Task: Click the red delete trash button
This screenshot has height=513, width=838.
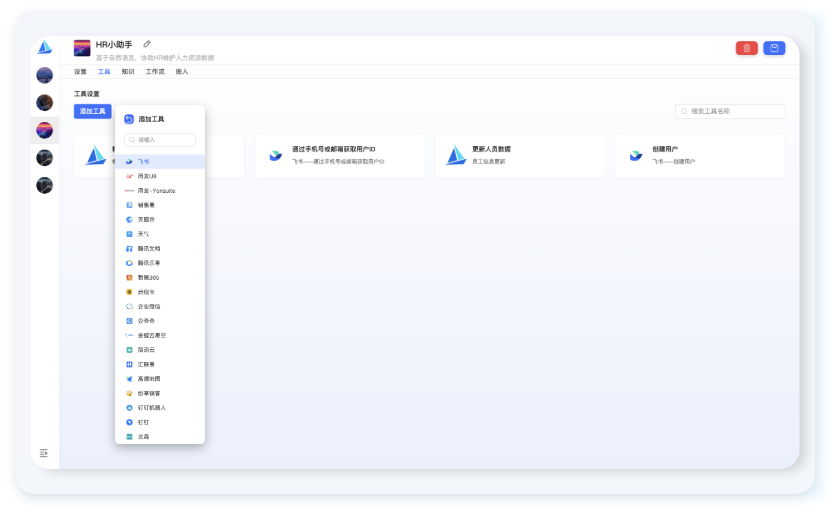Action: (746, 48)
